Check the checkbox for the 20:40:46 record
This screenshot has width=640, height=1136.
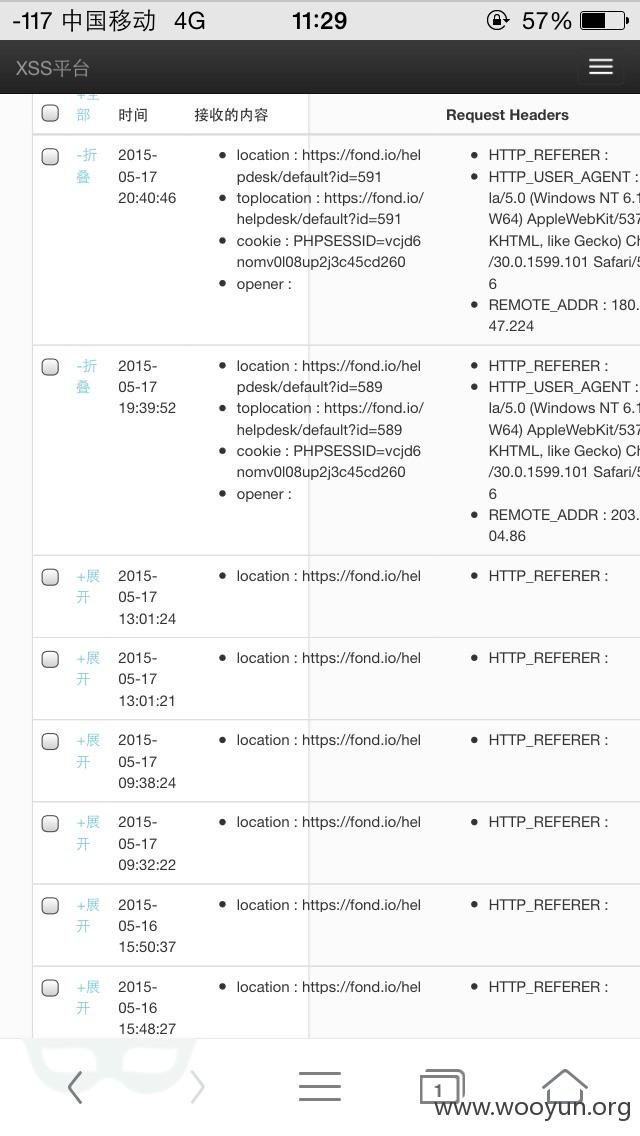click(x=50, y=156)
